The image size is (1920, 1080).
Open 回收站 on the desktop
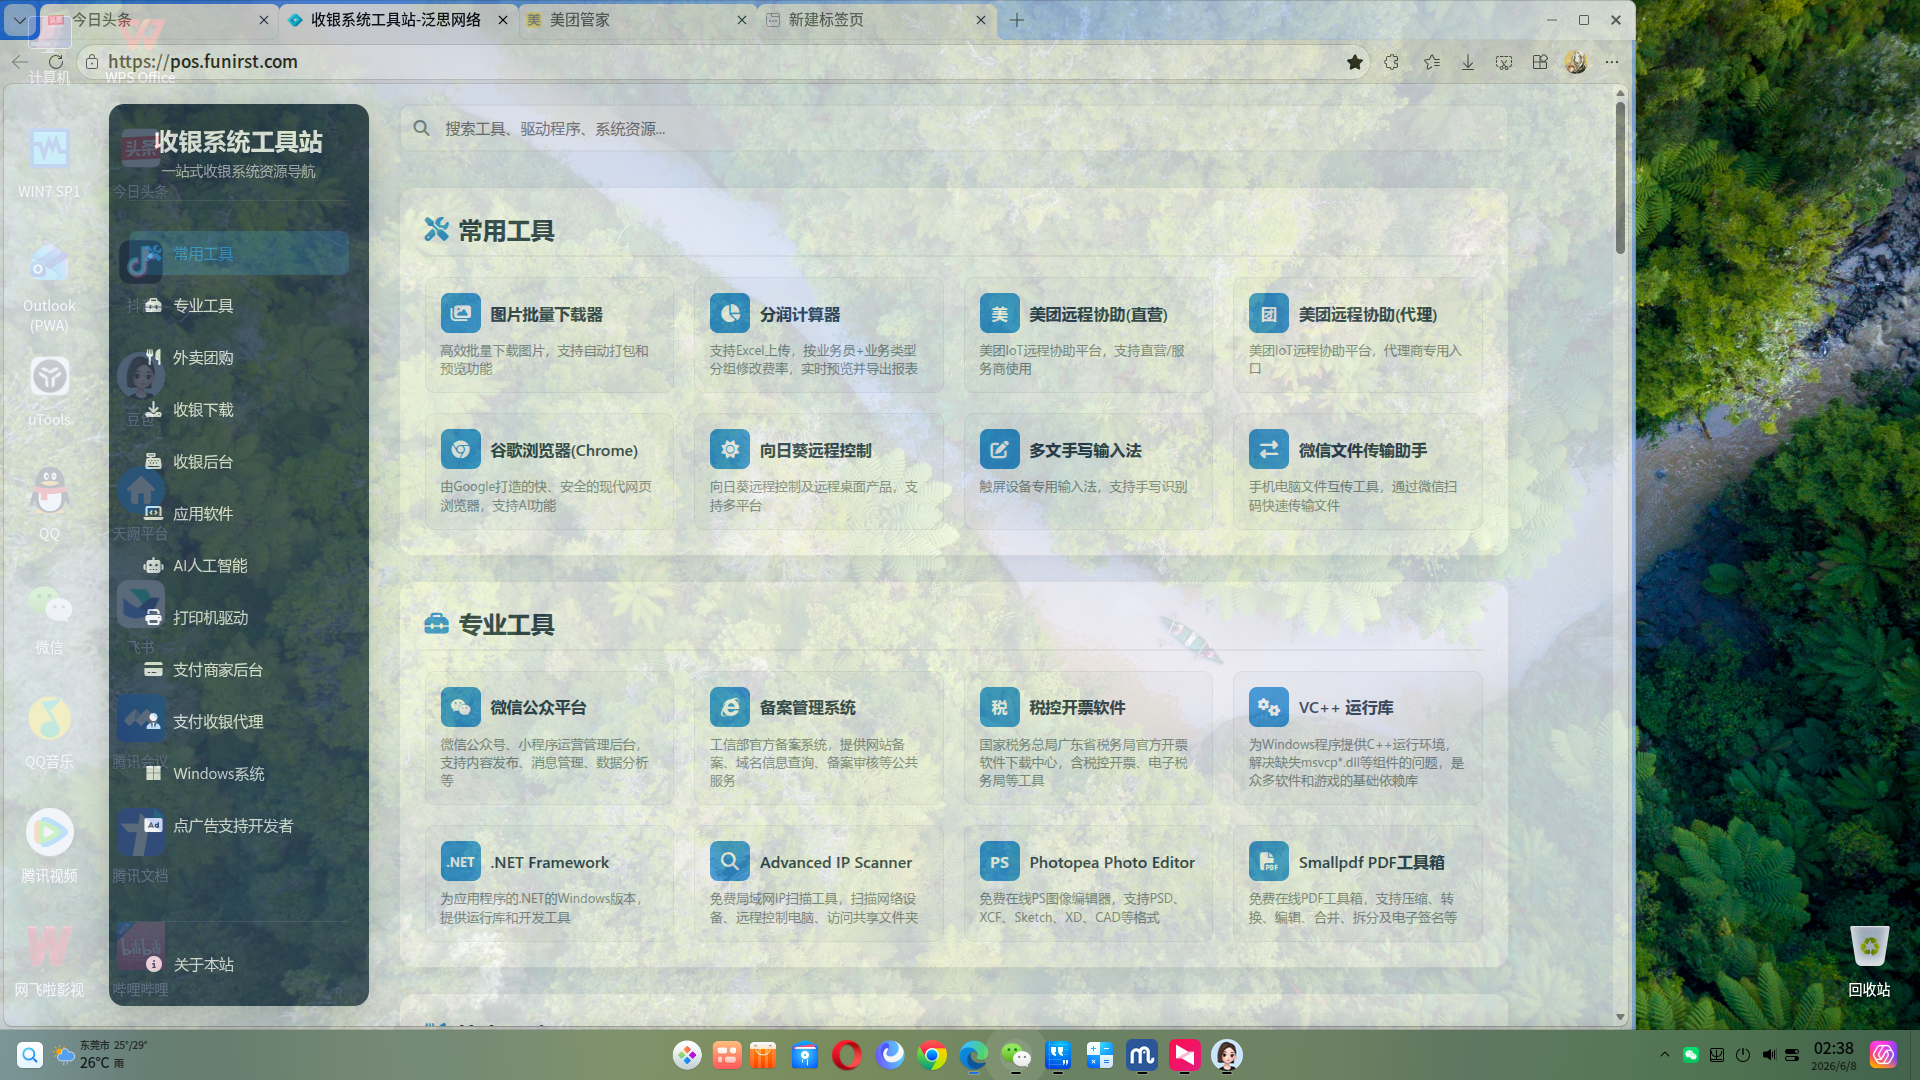click(1869, 960)
